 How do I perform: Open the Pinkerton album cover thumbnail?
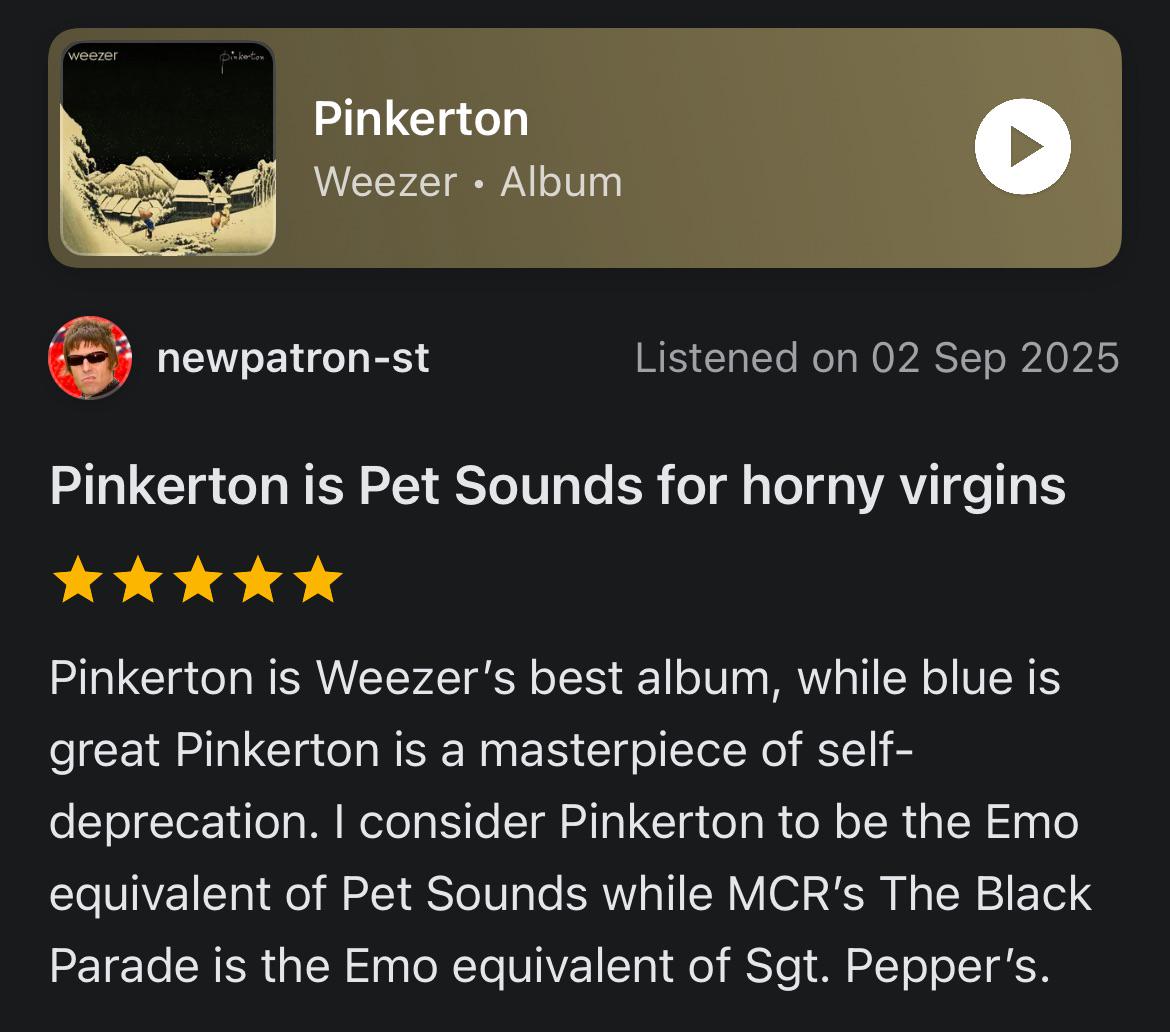point(168,148)
